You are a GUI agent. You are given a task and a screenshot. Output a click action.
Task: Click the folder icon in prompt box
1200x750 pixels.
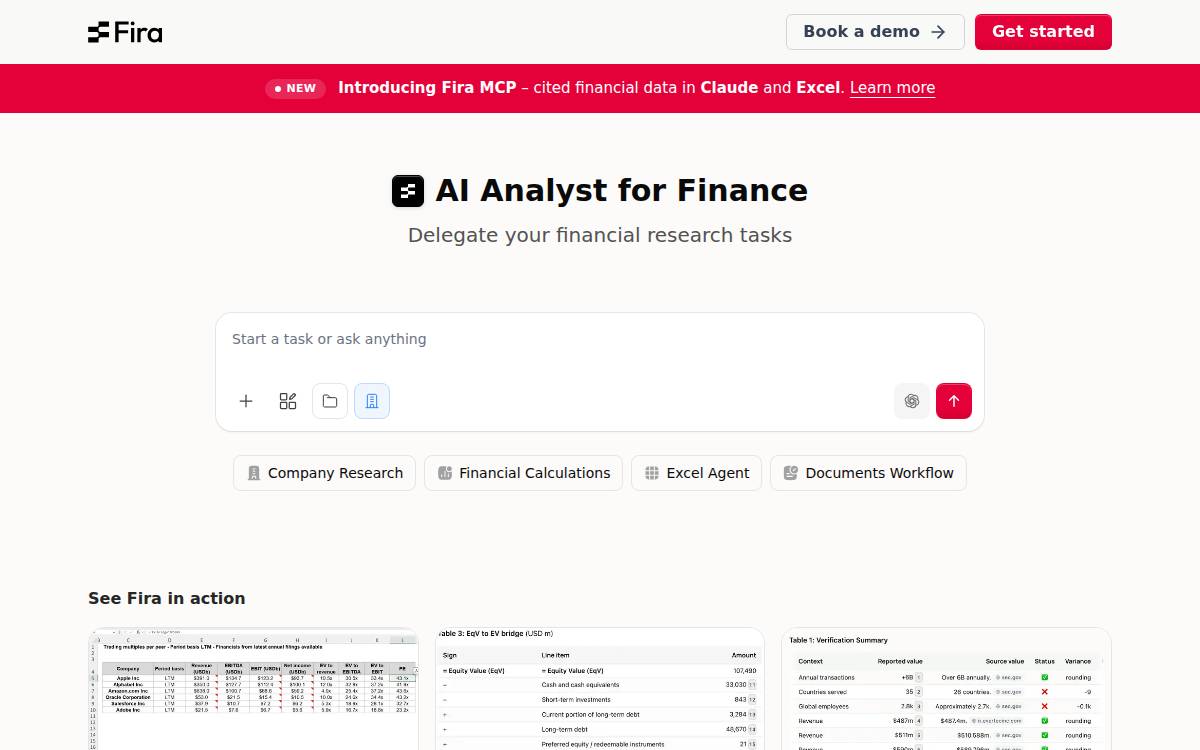330,401
